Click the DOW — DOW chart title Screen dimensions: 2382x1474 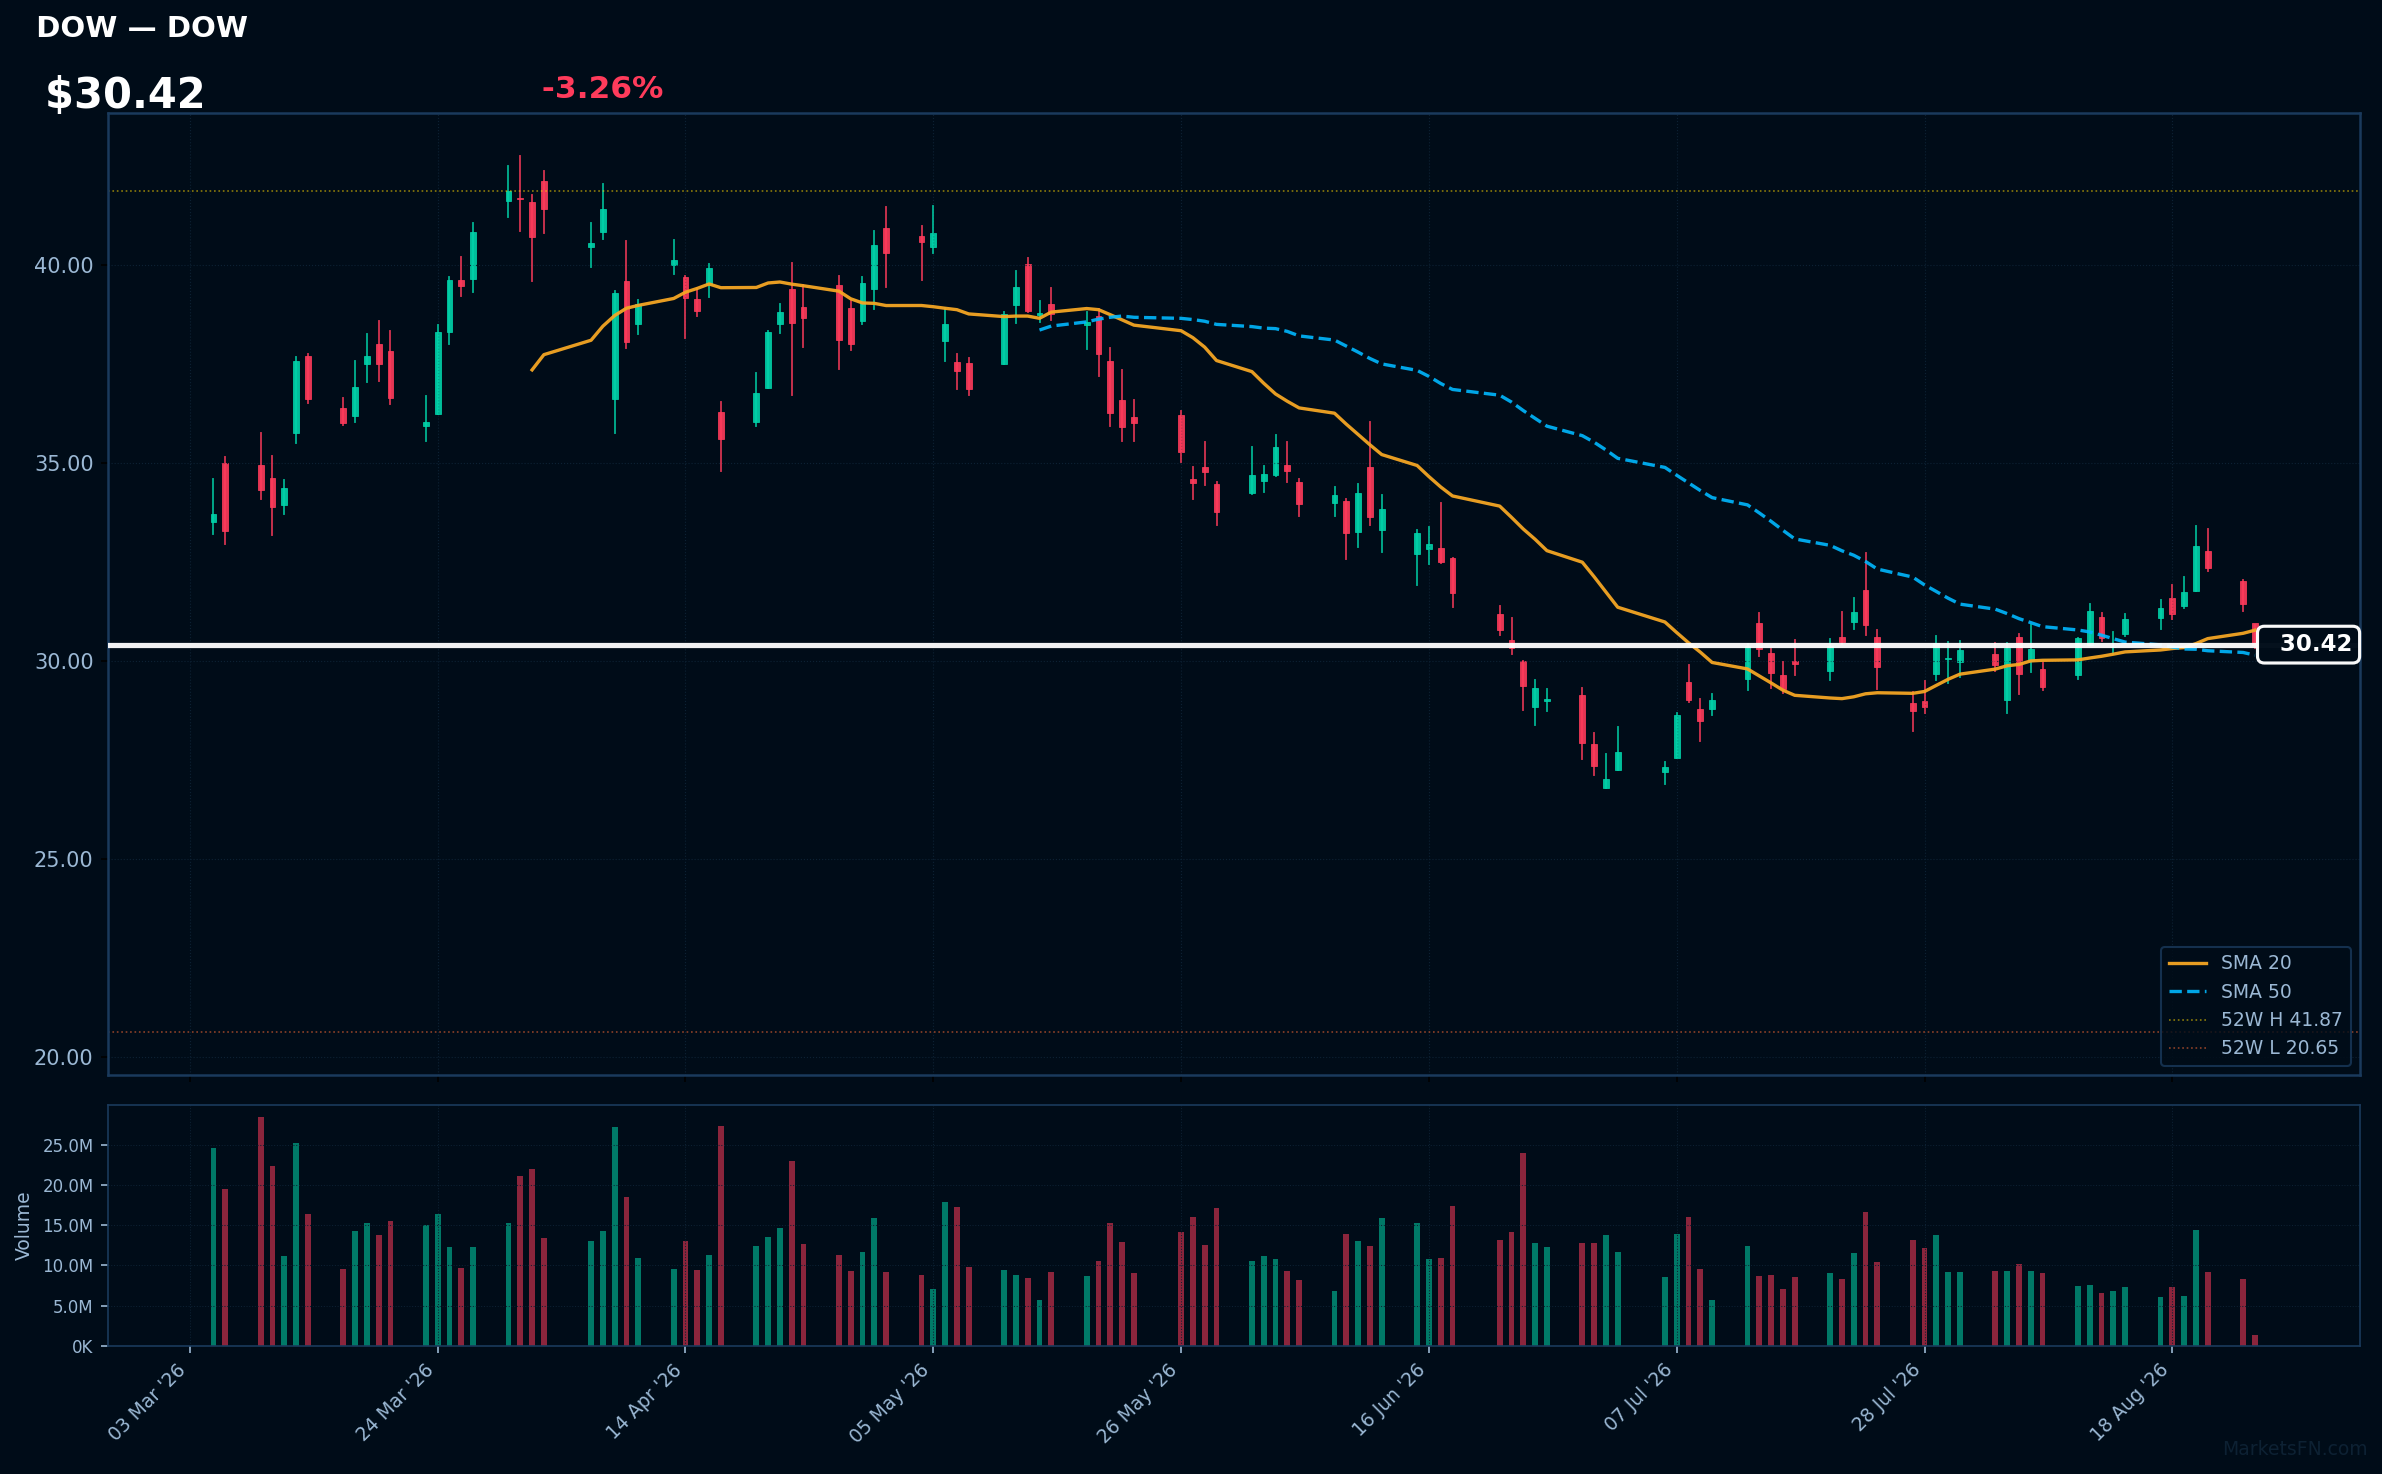[x=142, y=27]
